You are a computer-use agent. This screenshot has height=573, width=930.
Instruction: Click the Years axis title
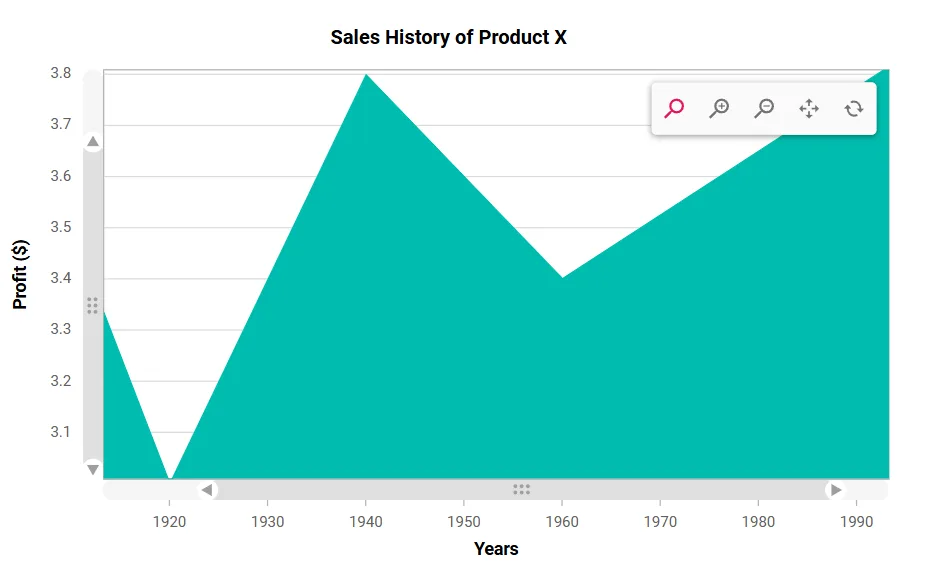[496, 549]
